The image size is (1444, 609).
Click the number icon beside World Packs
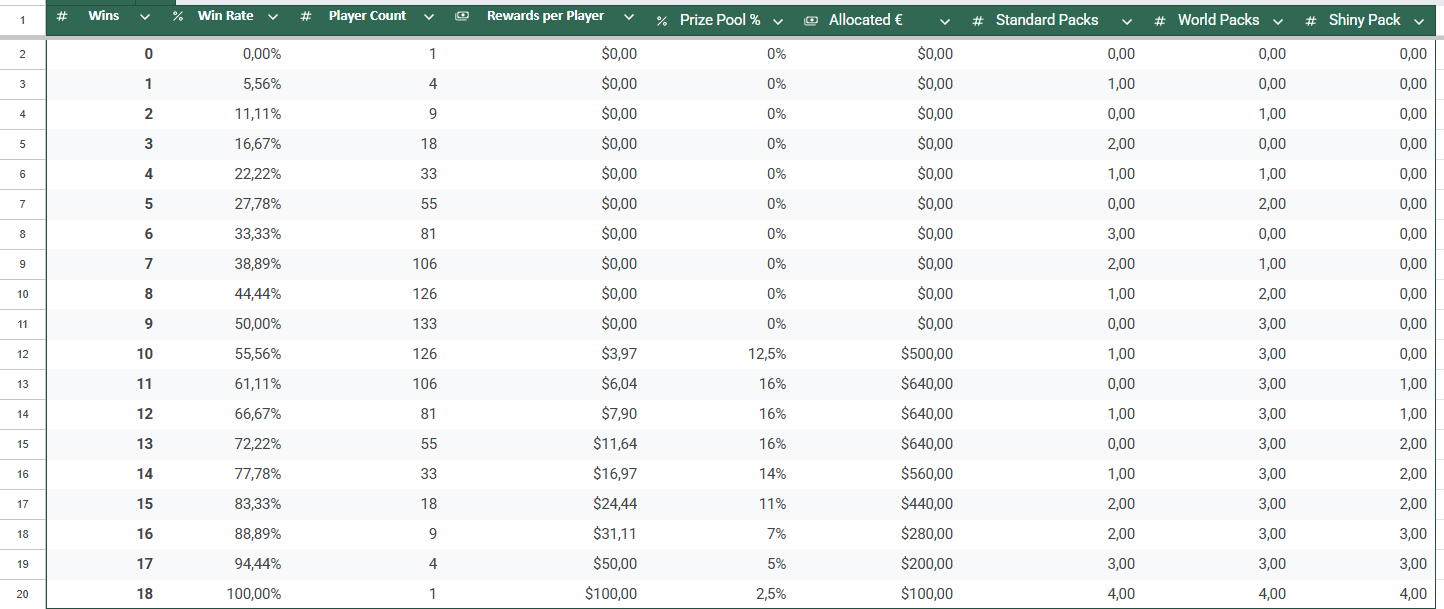point(1159,21)
